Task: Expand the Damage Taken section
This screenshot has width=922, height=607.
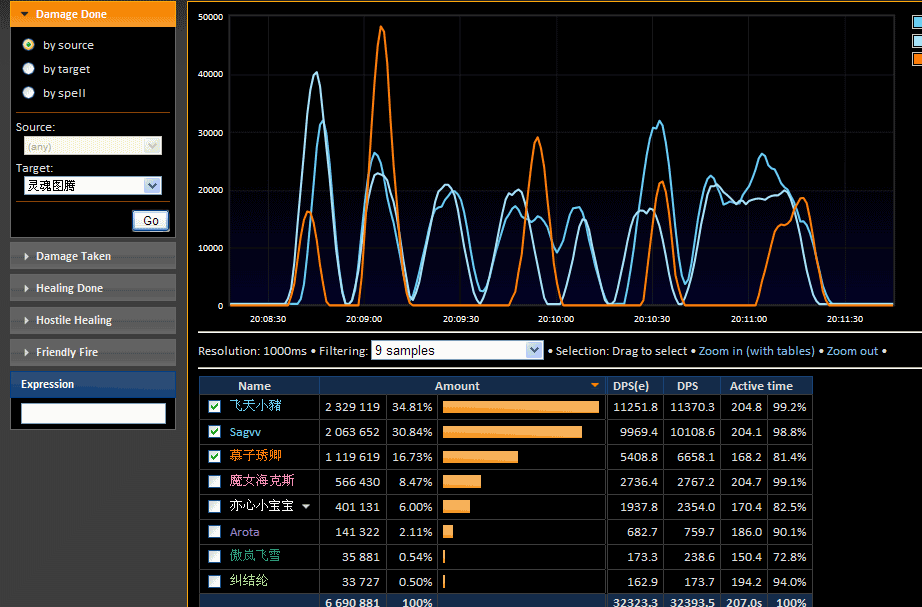Action: coord(93,256)
